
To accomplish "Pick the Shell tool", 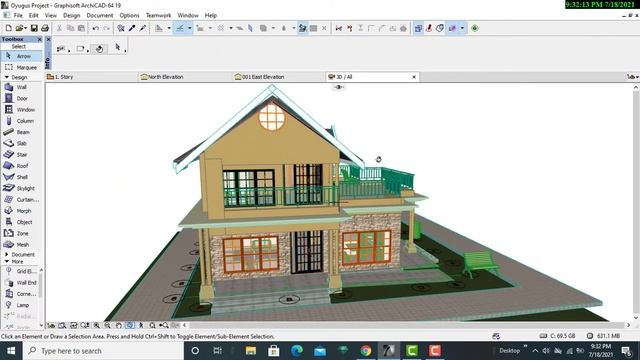I will [x=22, y=177].
